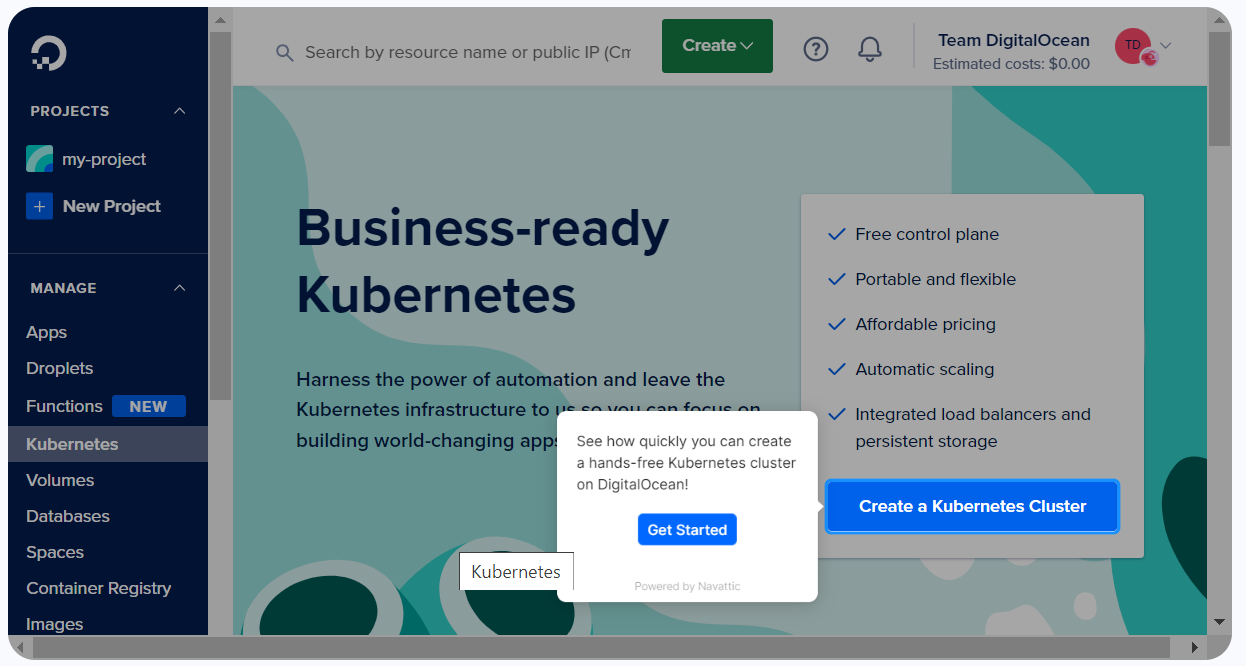The height and width of the screenshot is (666, 1246).
Task: Click the plus icon beside New Project
Action: [40, 206]
